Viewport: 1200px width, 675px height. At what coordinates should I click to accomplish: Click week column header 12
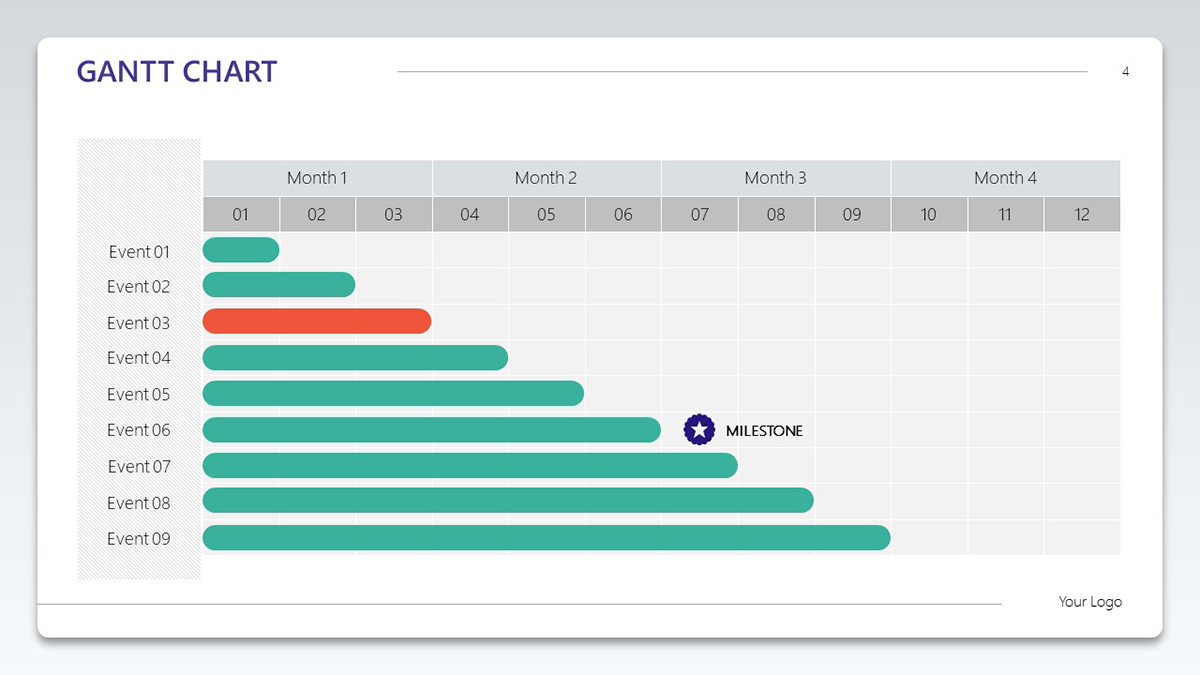(1082, 214)
